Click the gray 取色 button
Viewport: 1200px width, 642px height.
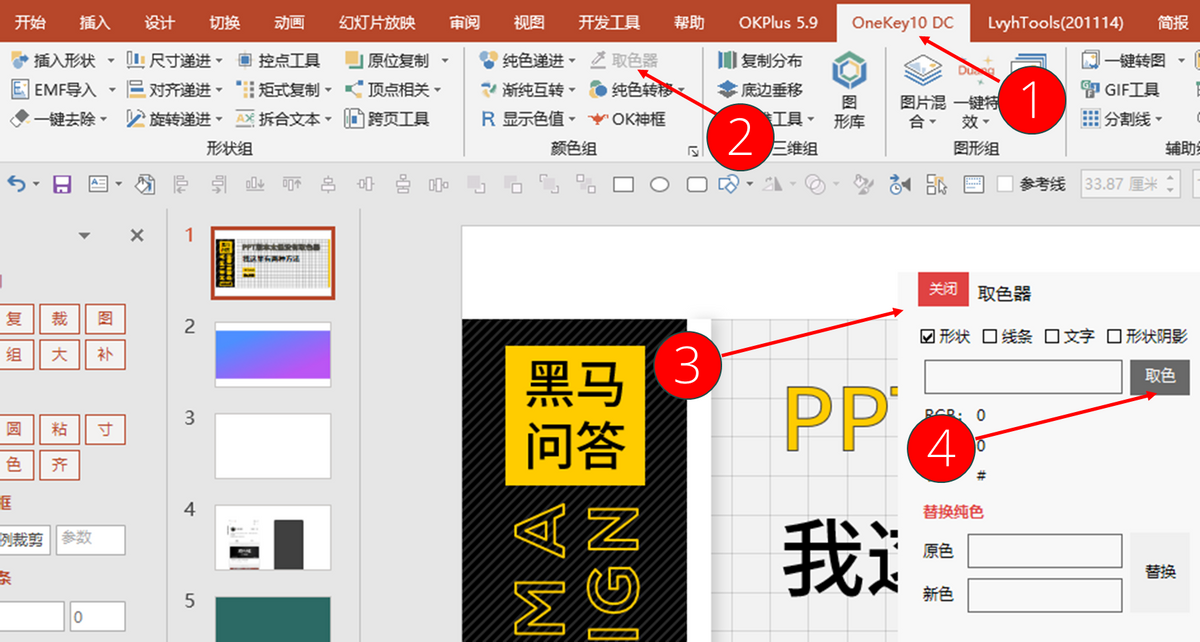pos(1160,377)
